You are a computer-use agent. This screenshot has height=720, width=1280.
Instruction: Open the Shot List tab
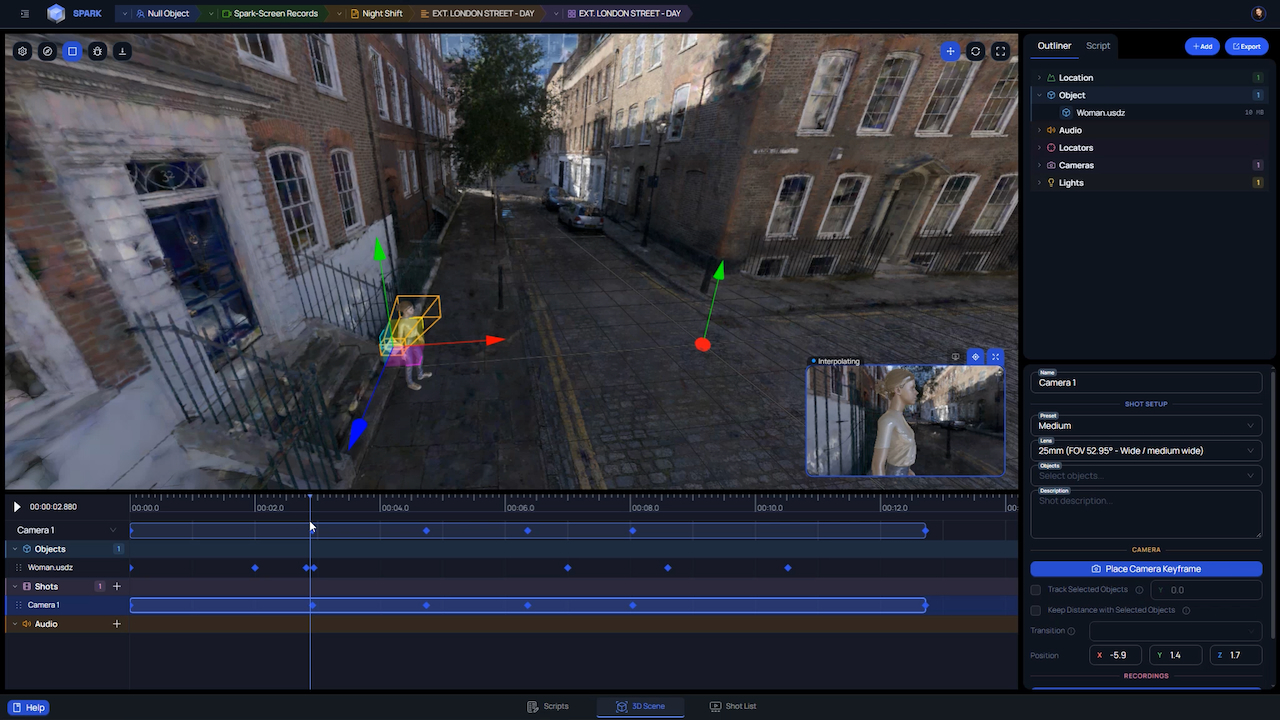coord(732,707)
